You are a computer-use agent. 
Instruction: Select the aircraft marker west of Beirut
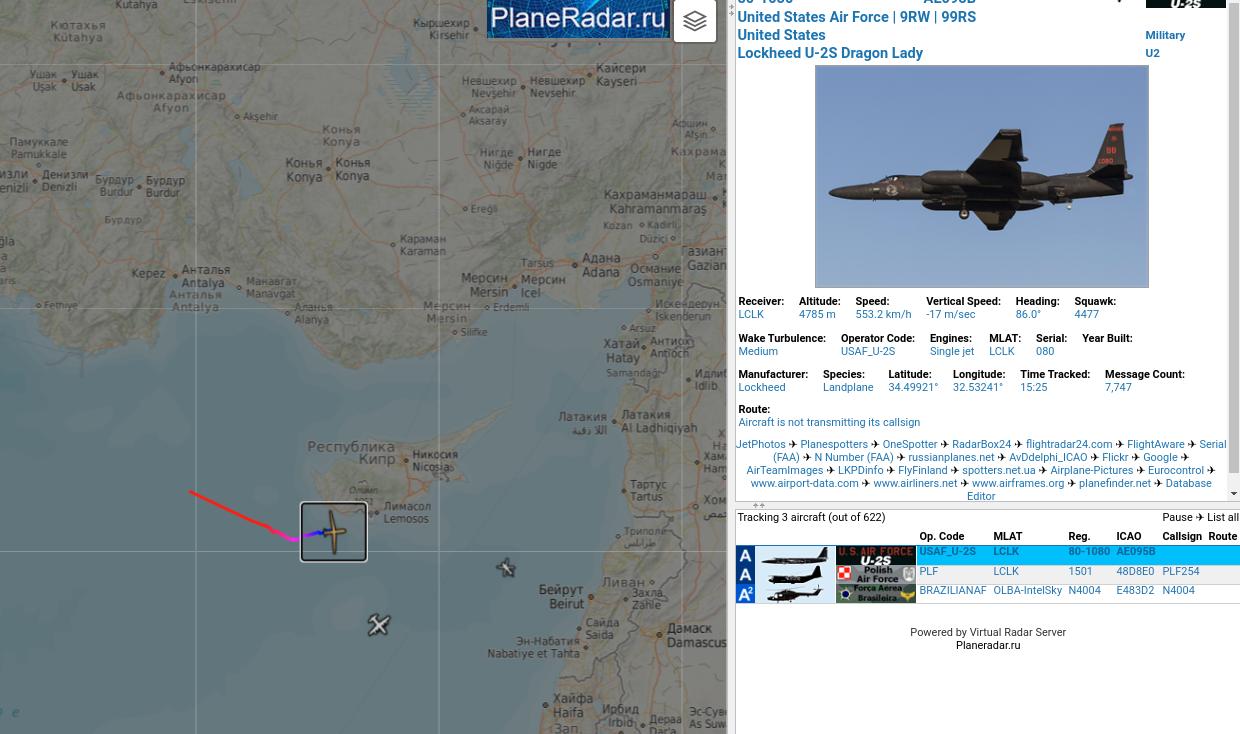pos(506,568)
